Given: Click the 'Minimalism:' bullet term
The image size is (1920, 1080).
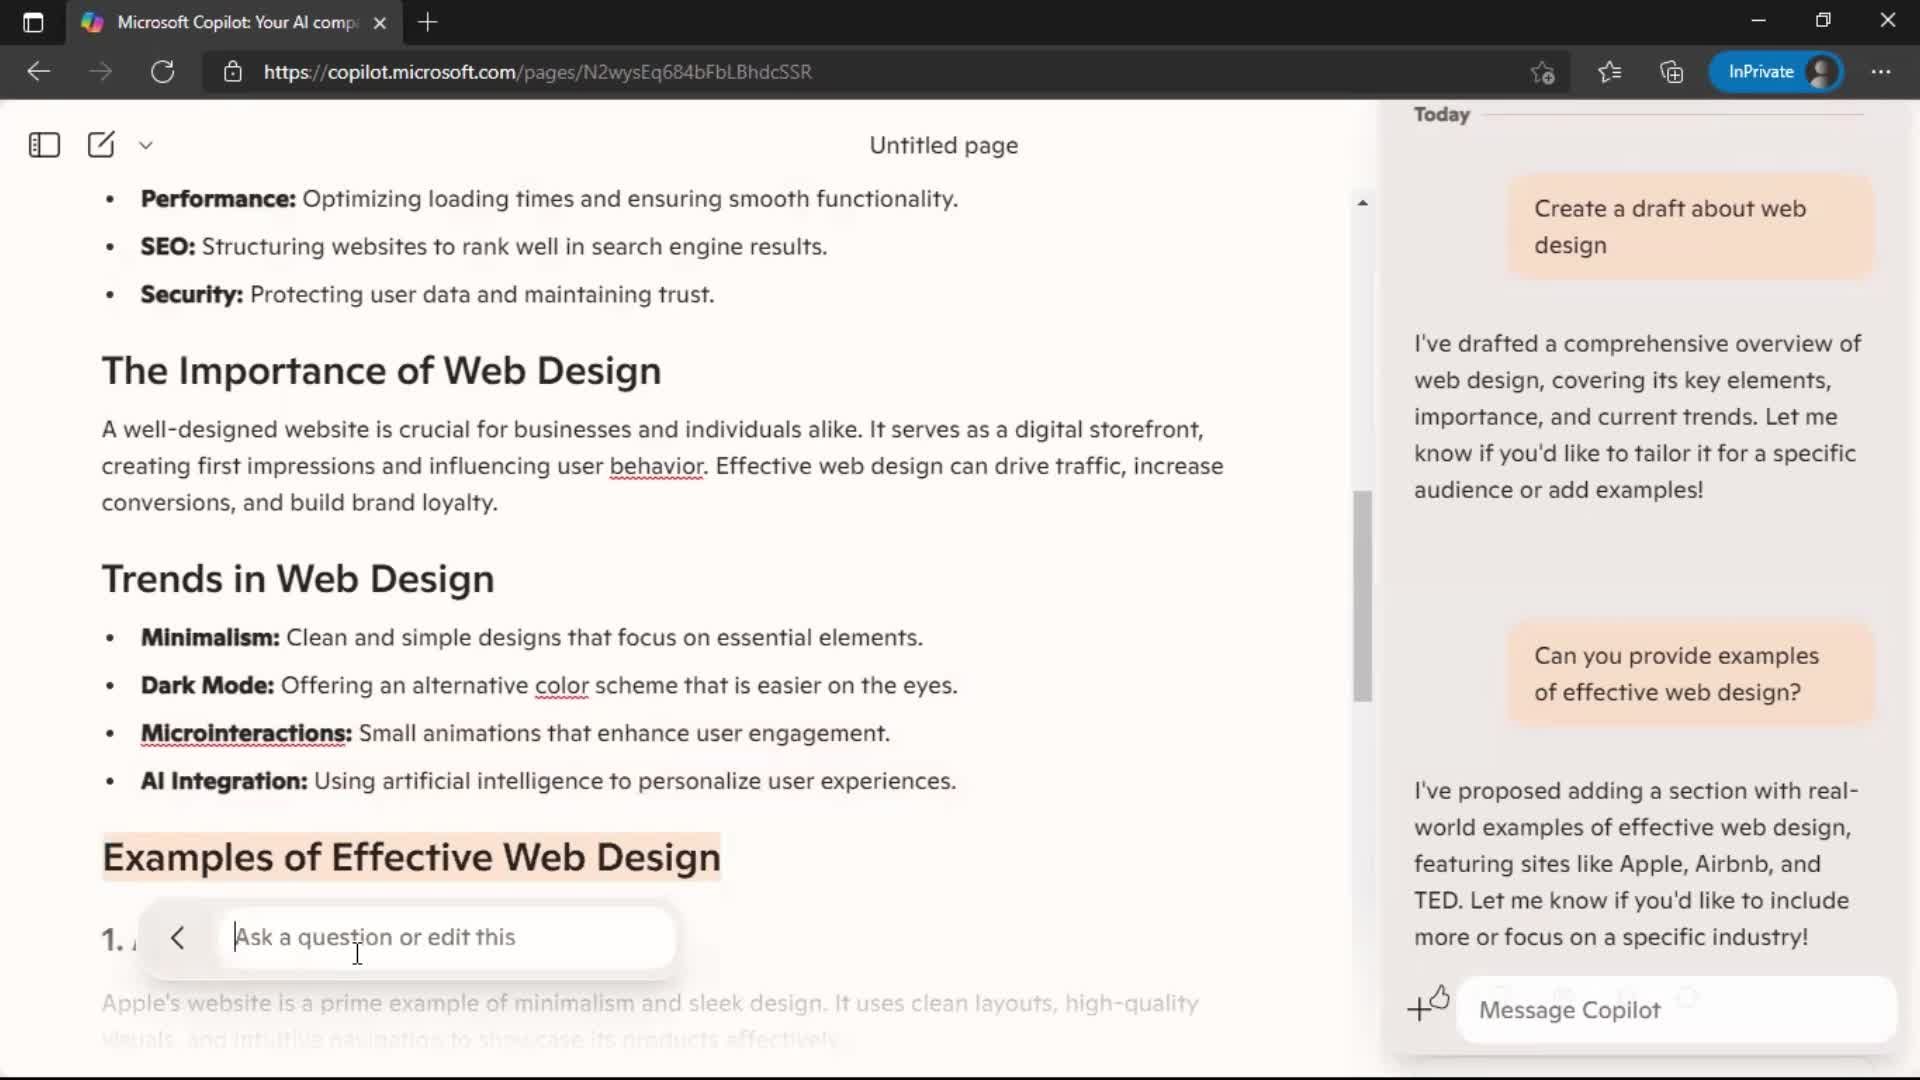Looking at the screenshot, I should coord(210,638).
